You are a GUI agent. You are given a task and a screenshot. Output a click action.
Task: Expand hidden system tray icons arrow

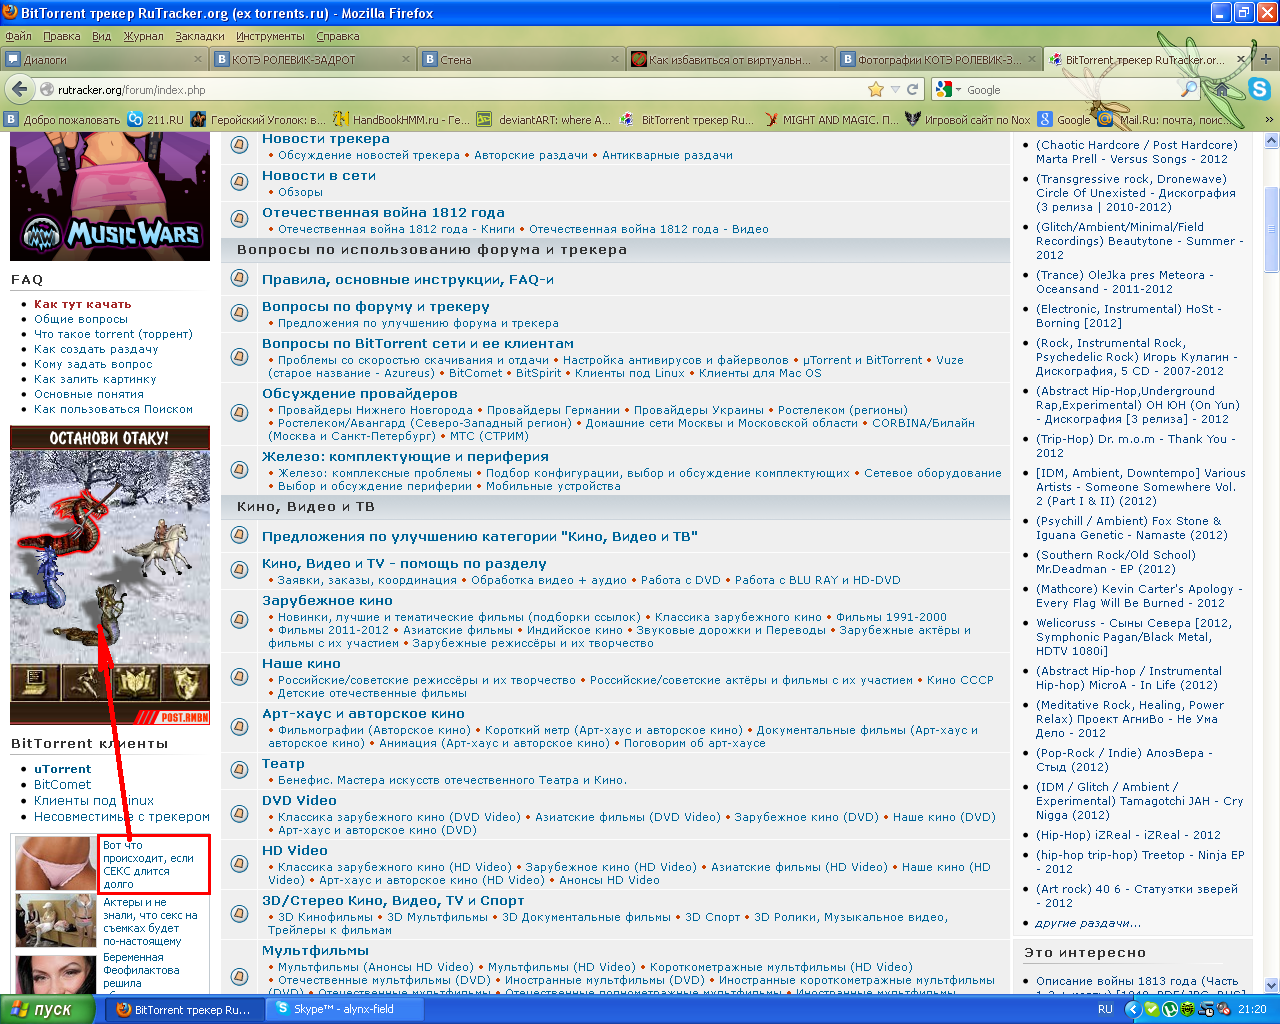[x=1133, y=1009]
